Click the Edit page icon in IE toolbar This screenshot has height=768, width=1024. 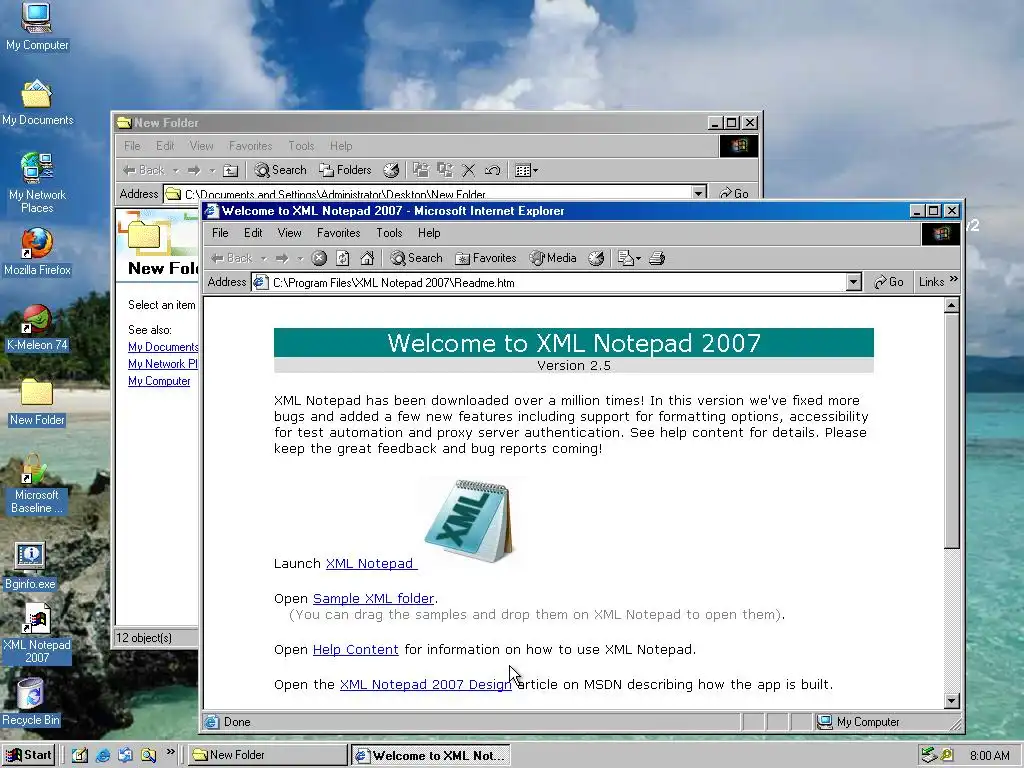(x=625, y=259)
